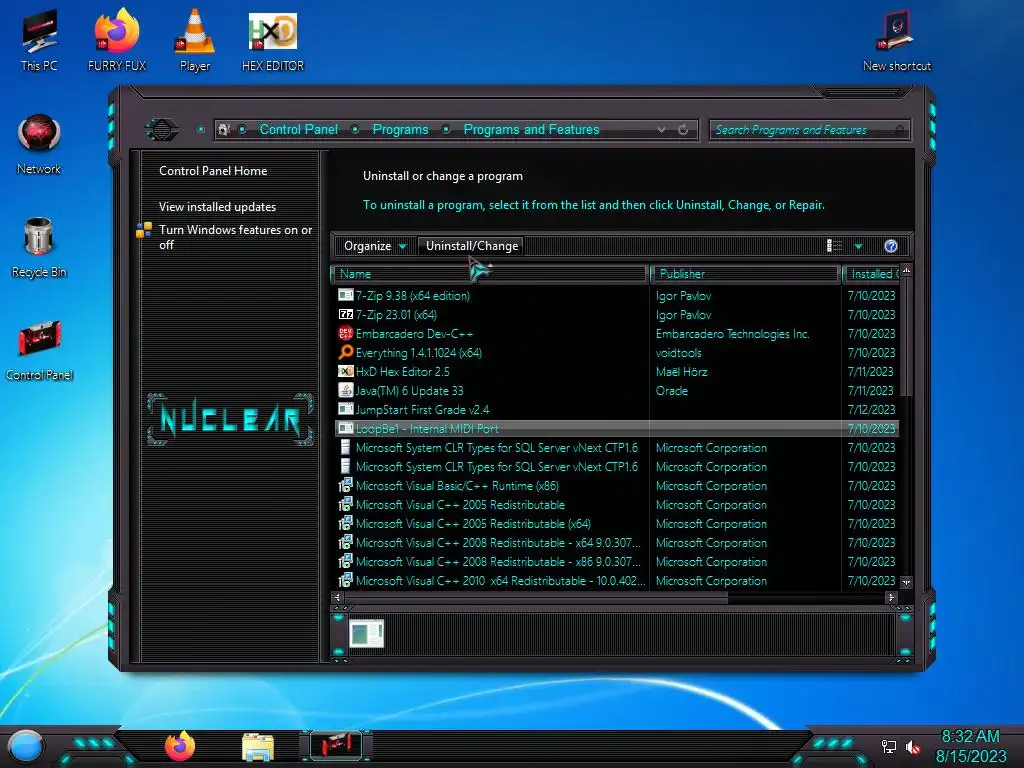Click the Search Programs and Features field
The width and height of the screenshot is (1024, 768).
click(810, 130)
